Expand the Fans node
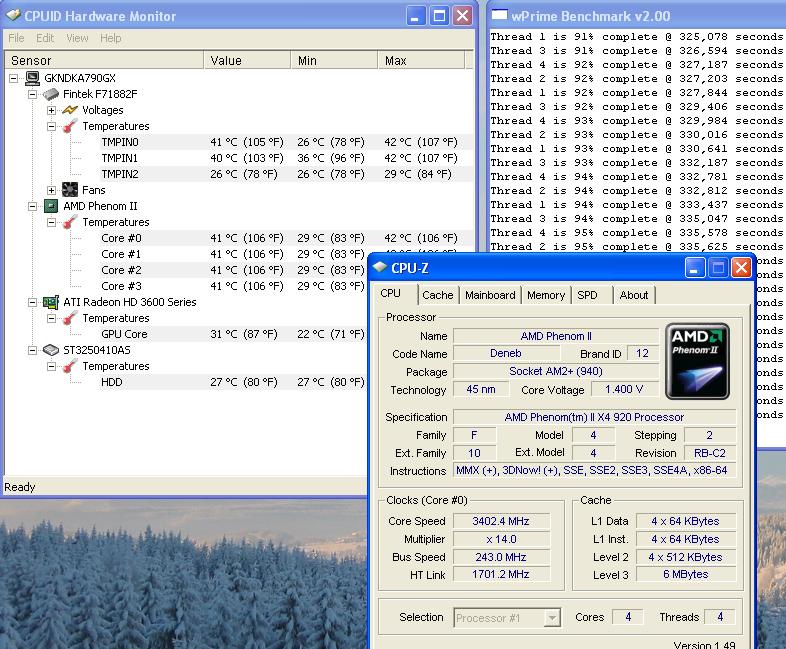 coord(52,190)
